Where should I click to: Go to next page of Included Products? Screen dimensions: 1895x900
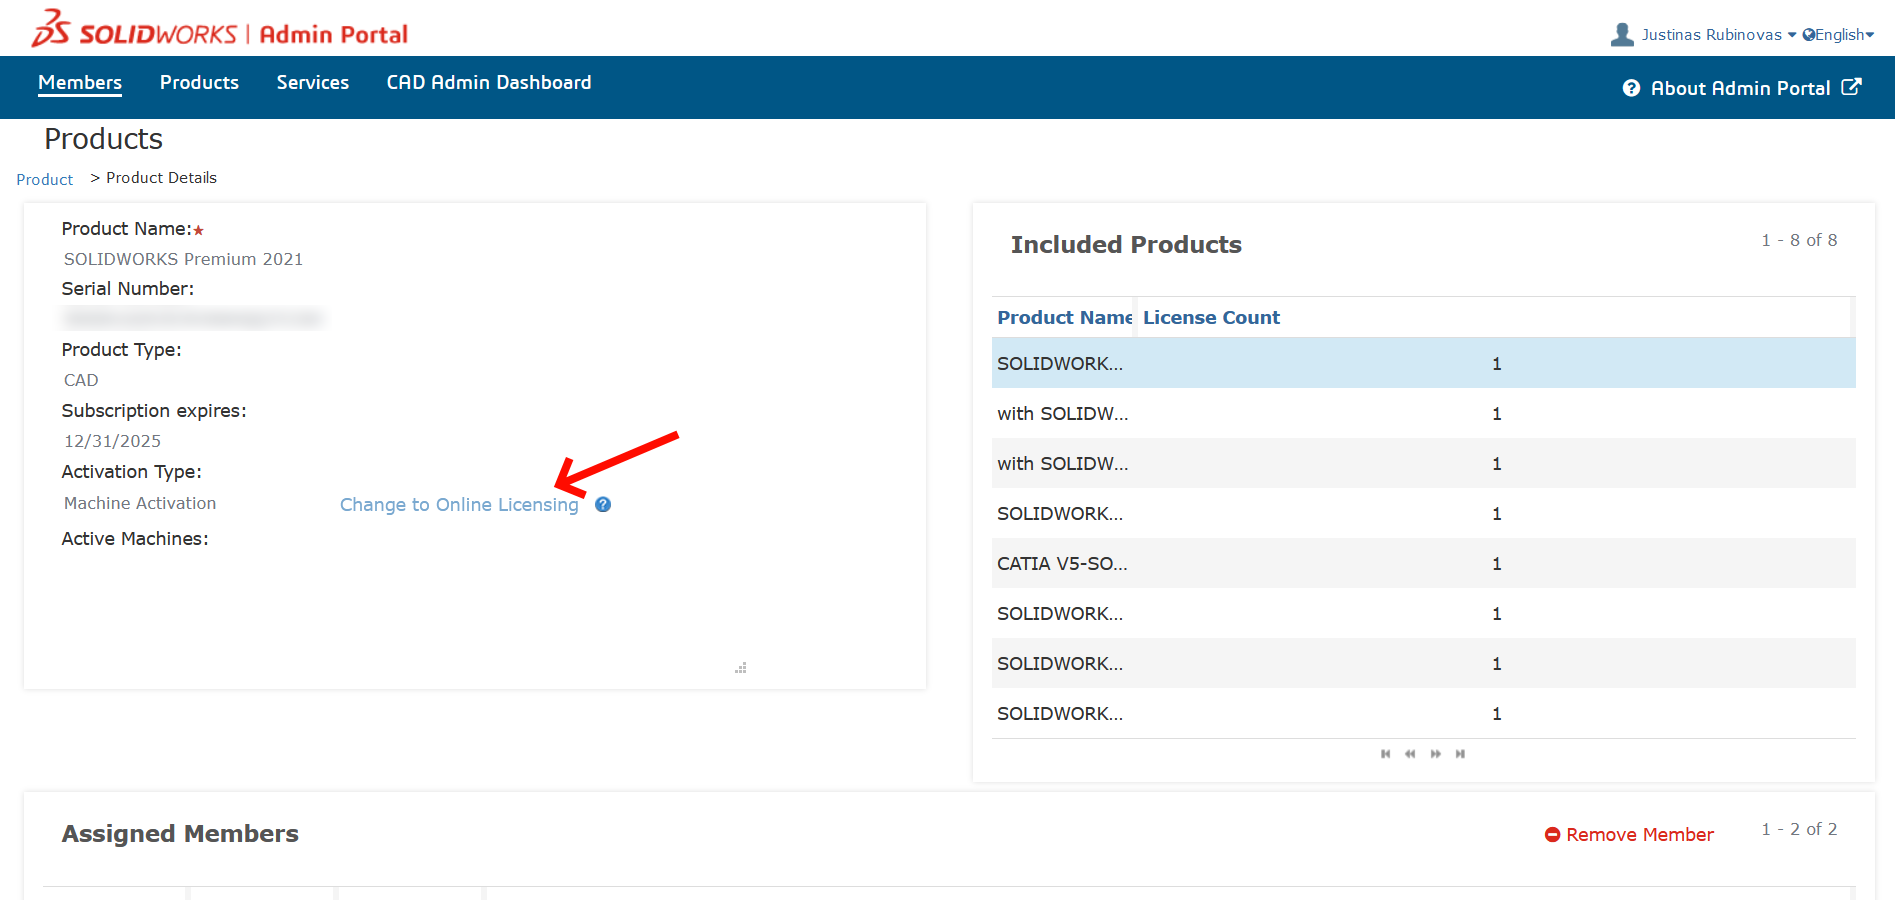click(1436, 754)
